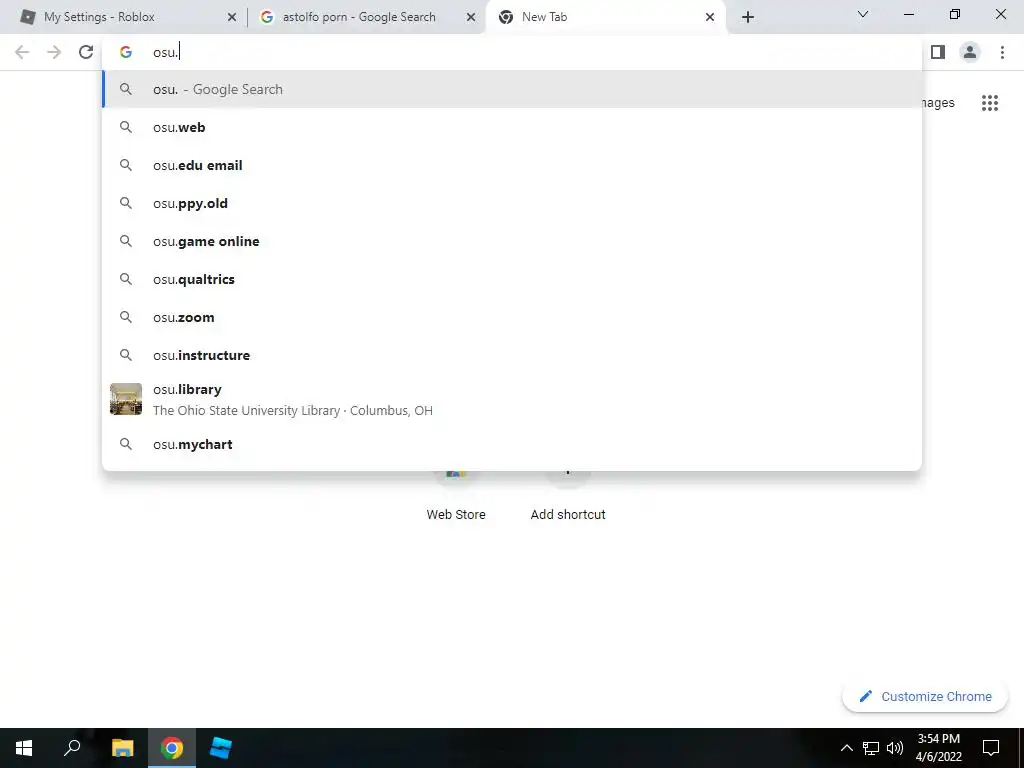Open the Google apps grid

(990, 103)
